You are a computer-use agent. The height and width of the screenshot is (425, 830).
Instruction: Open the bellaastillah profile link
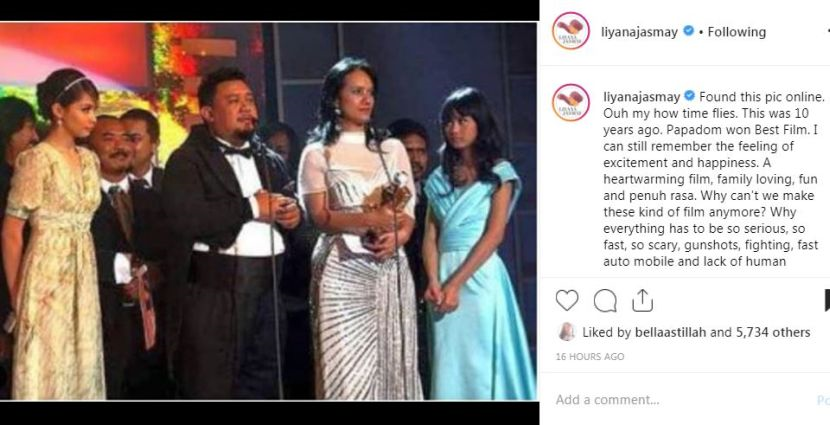669,332
